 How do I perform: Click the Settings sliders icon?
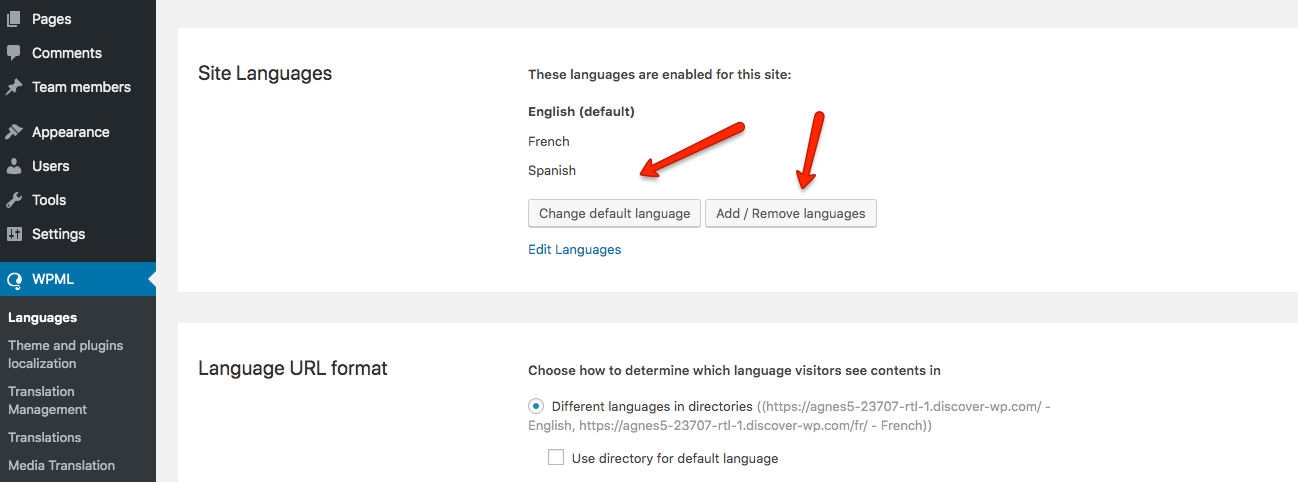[14, 234]
